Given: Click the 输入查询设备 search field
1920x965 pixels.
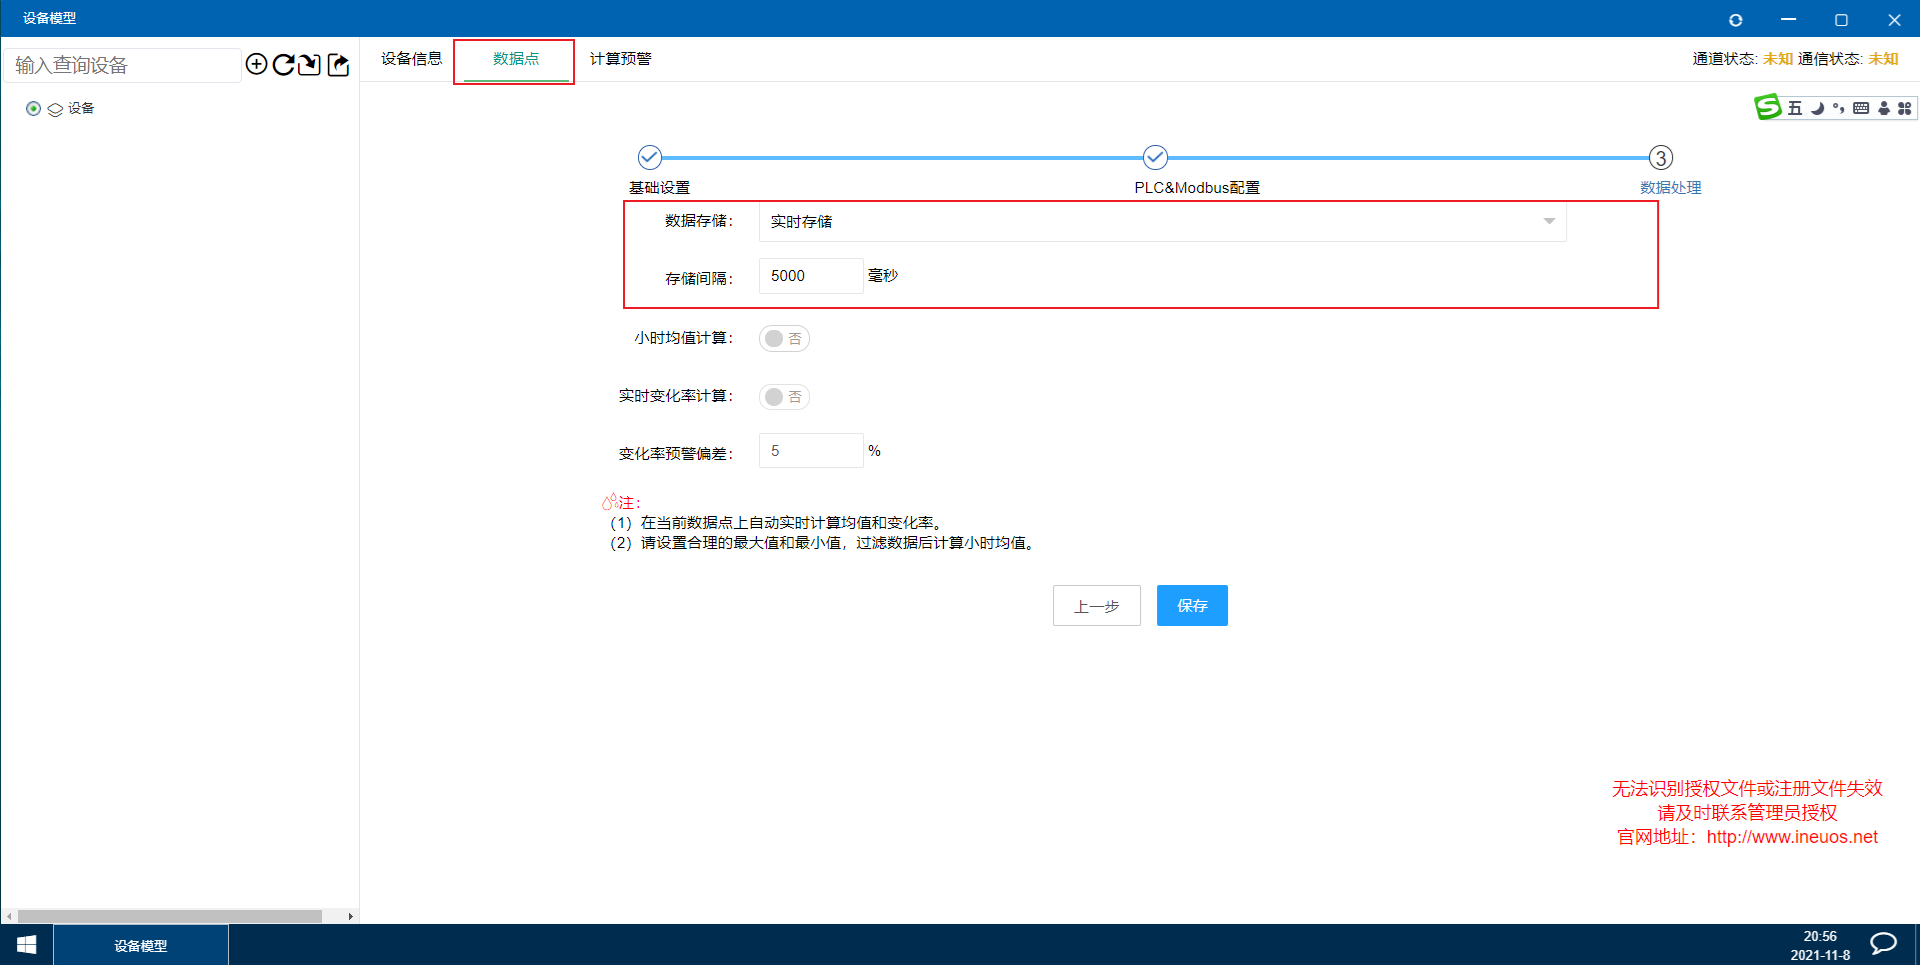Looking at the screenshot, I should (x=123, y=65).
